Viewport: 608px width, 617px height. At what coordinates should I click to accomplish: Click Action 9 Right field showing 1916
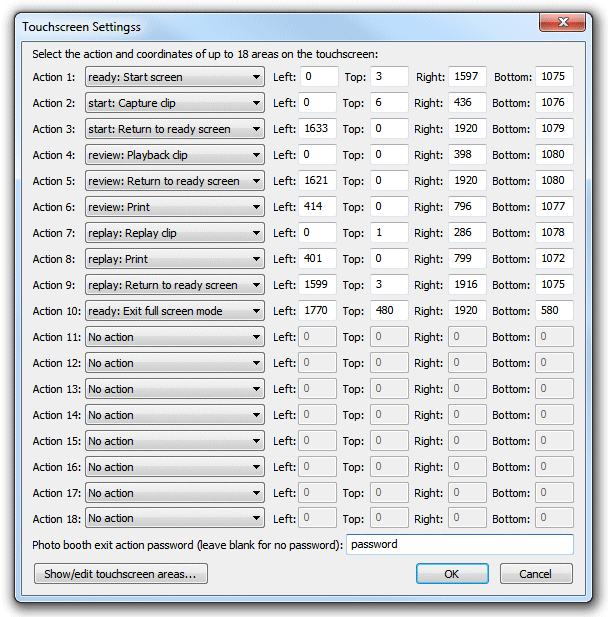tap(468, 284)
